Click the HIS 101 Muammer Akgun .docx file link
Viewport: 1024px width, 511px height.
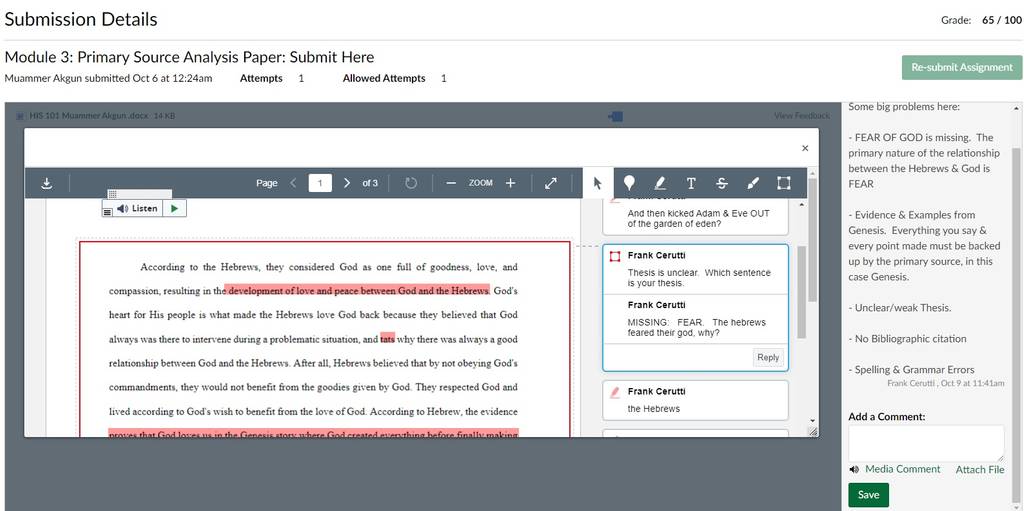[89, 116]
